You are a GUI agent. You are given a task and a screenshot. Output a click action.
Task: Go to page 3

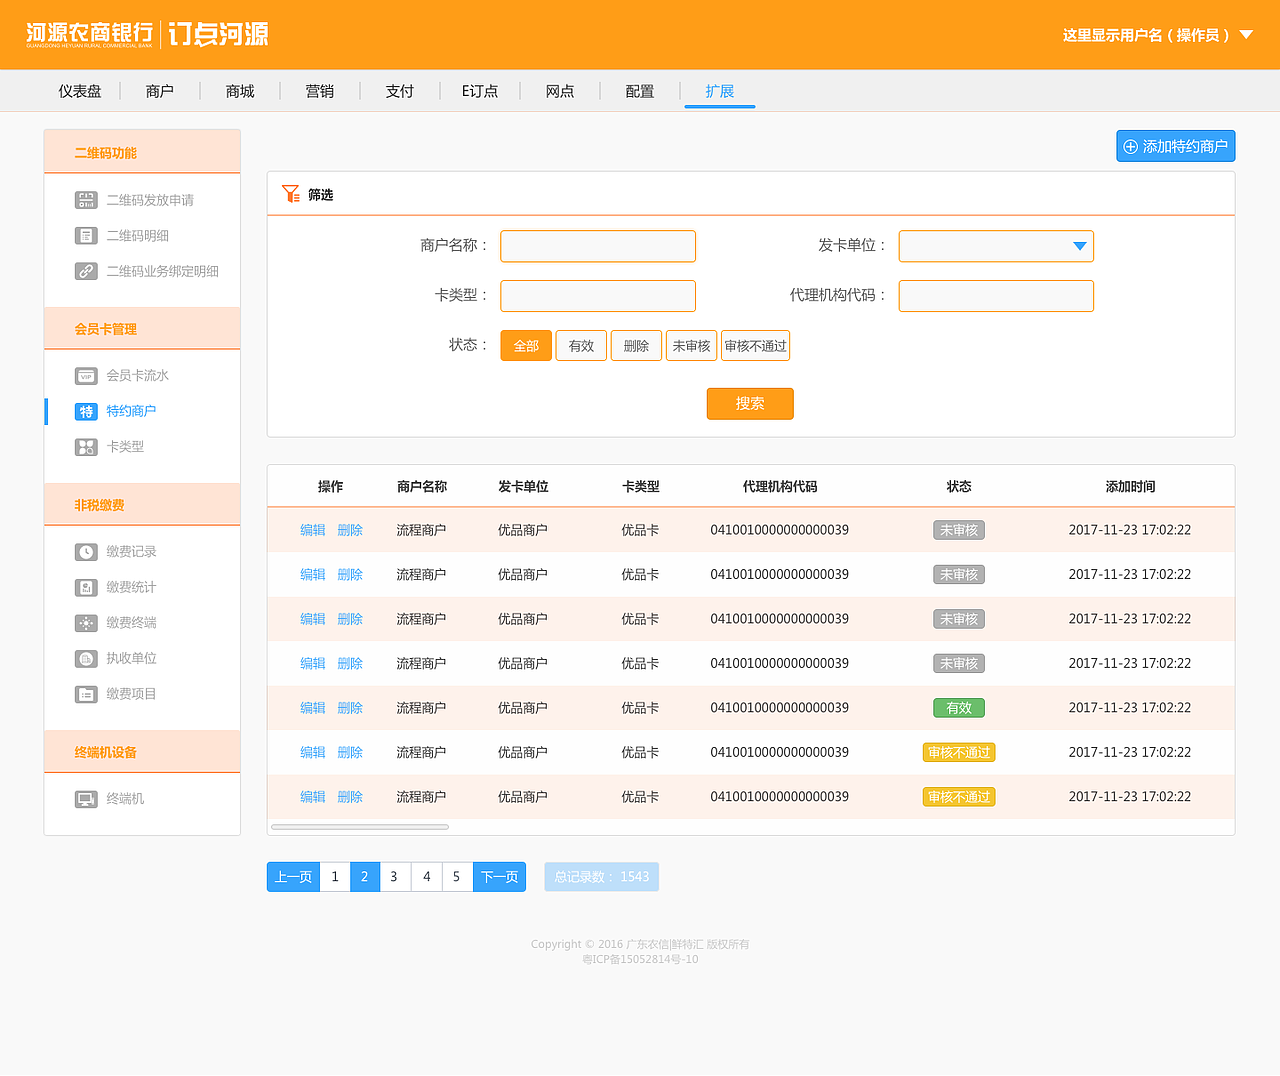[395, 877]
